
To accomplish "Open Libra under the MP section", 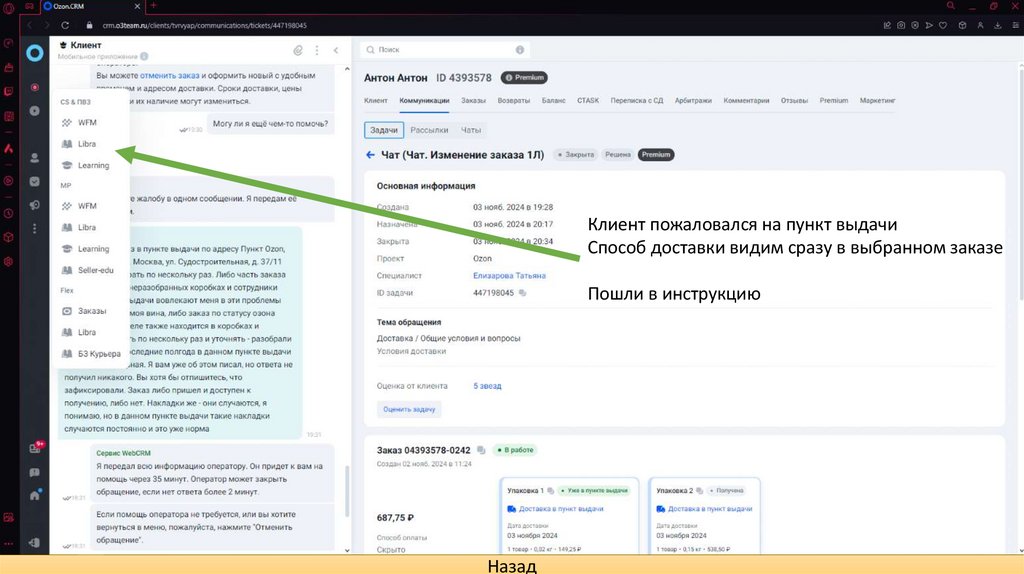I will (x=86, y=227).
